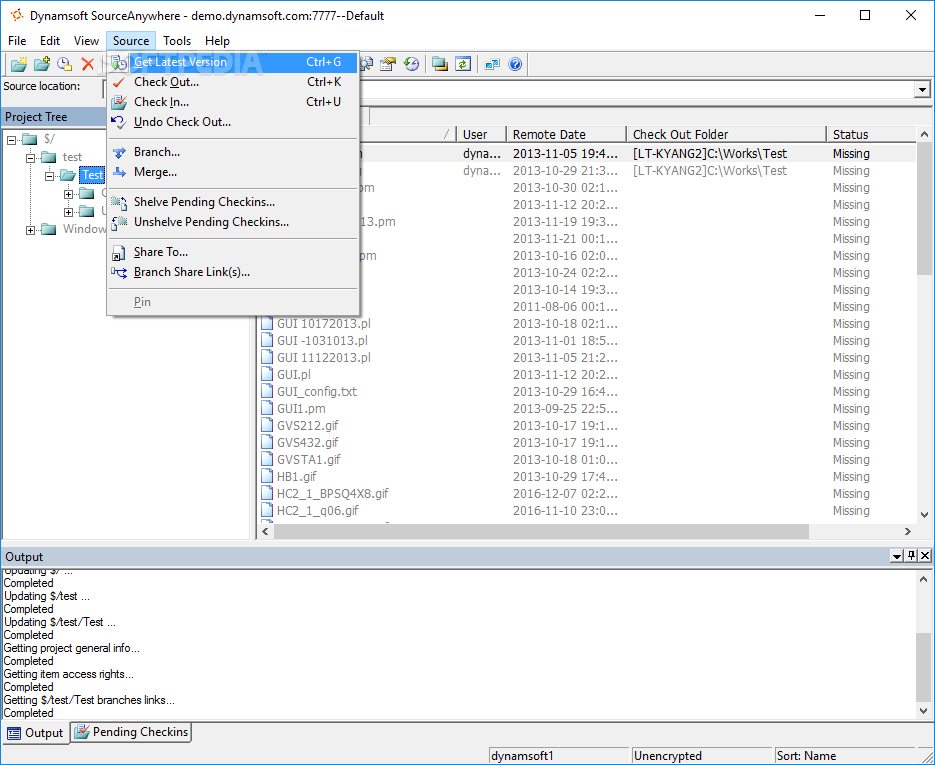This screenshot has height=765, width=935.
Task: Open Help via the blue question-mark icon
Action: [515, 64]
